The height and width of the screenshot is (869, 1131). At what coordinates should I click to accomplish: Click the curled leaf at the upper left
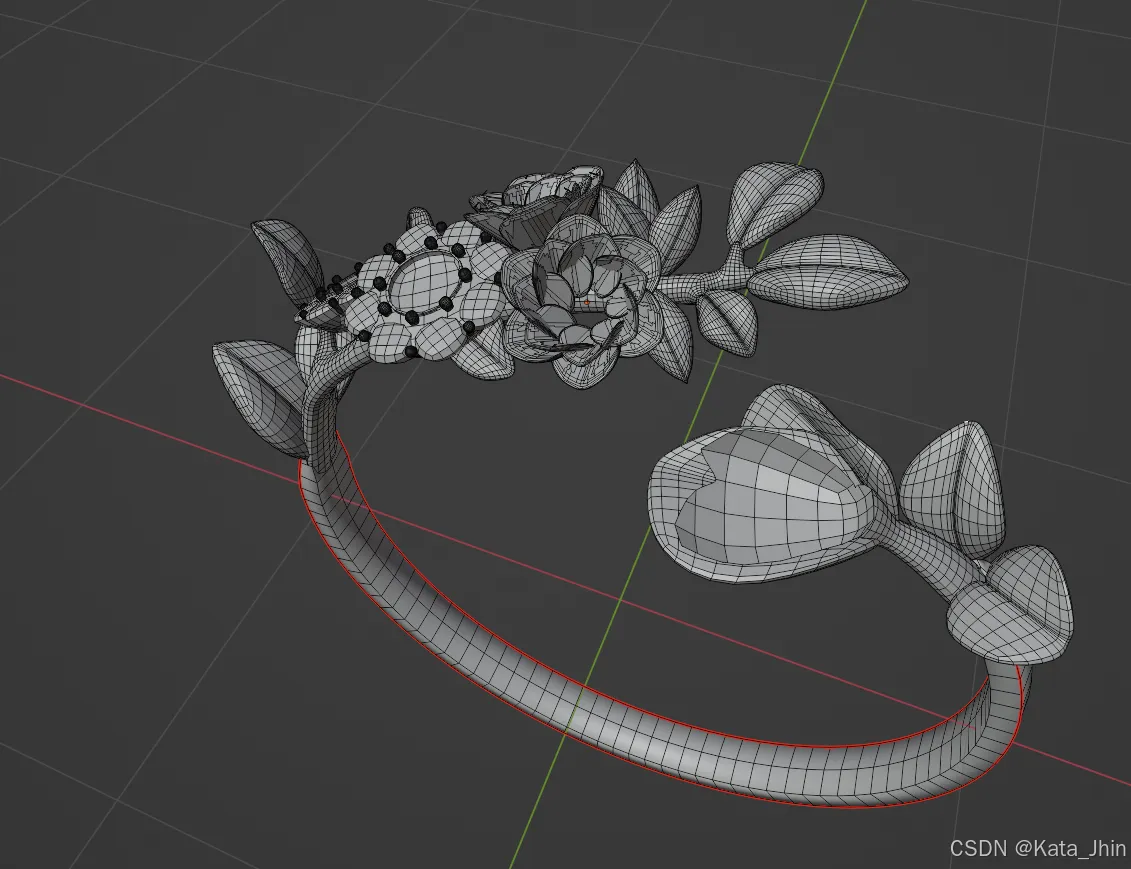[287, 262]
